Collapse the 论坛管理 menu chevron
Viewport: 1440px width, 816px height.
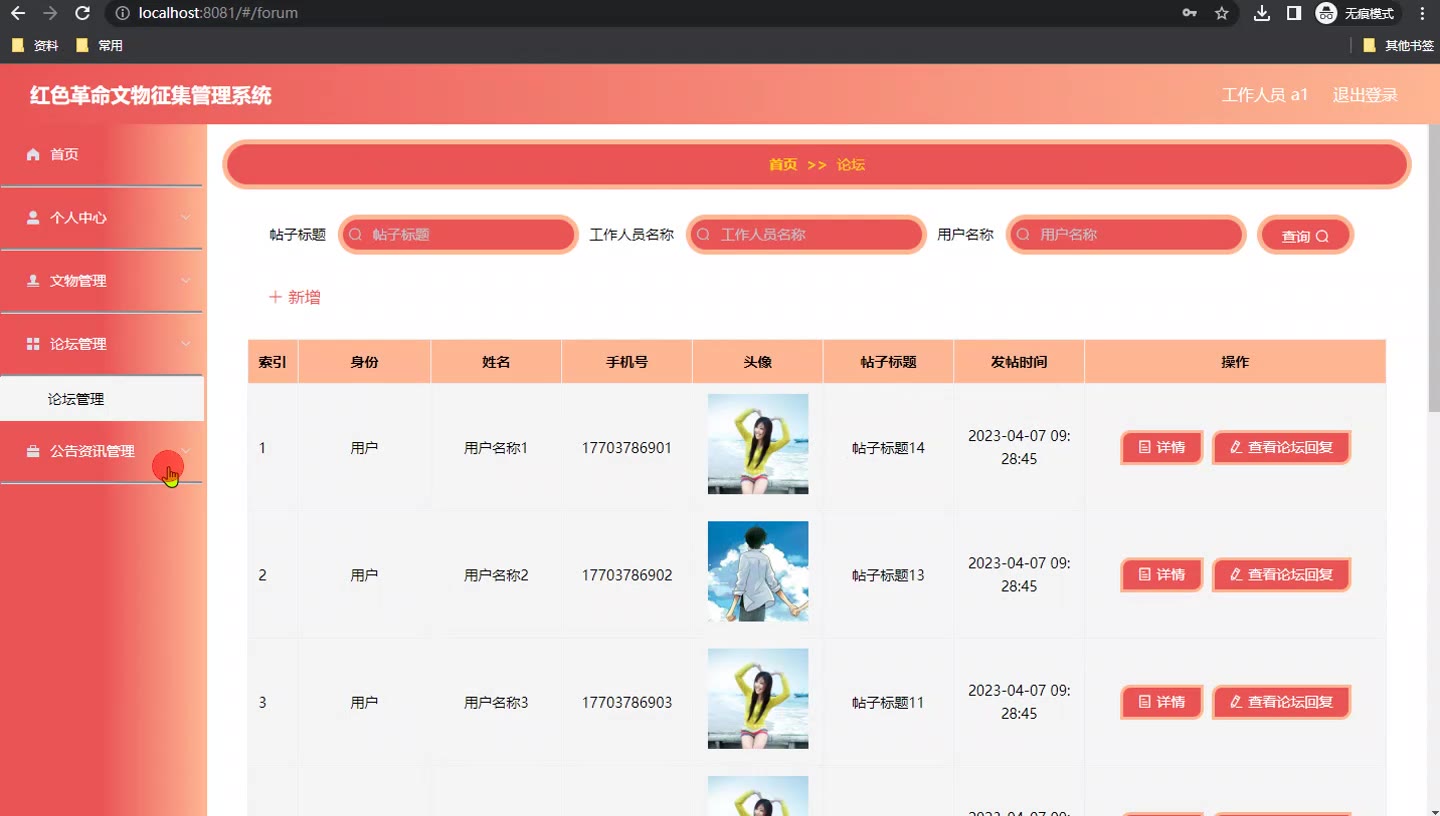pyautogui.click(x=185, y=343)
